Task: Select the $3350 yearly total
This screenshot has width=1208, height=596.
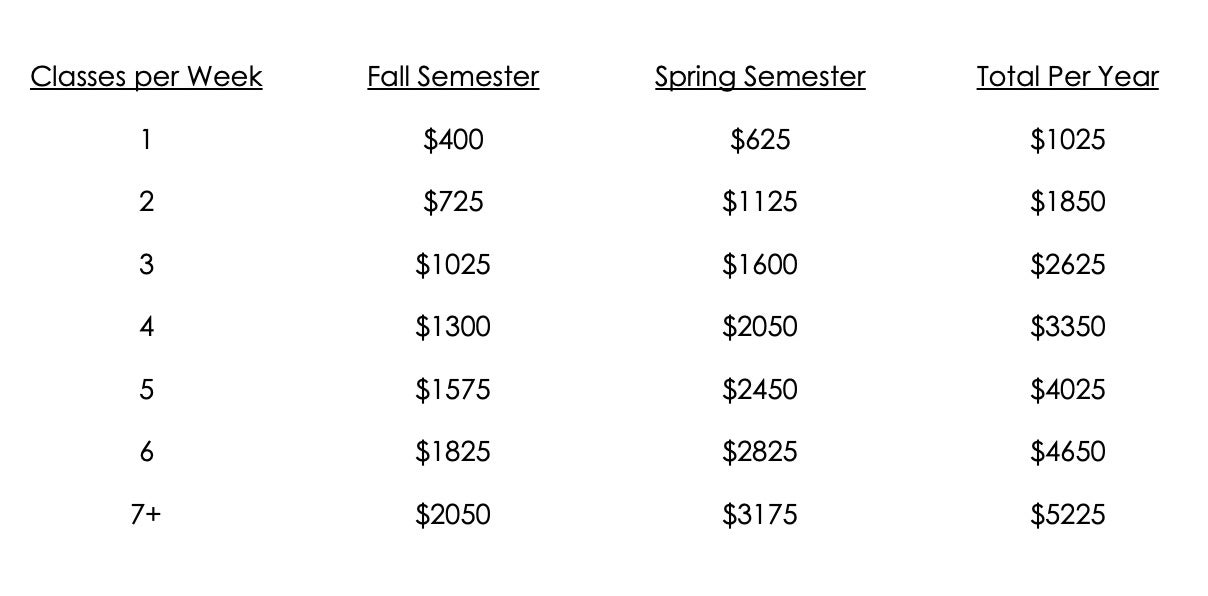Action: [x=1067, y=327]
